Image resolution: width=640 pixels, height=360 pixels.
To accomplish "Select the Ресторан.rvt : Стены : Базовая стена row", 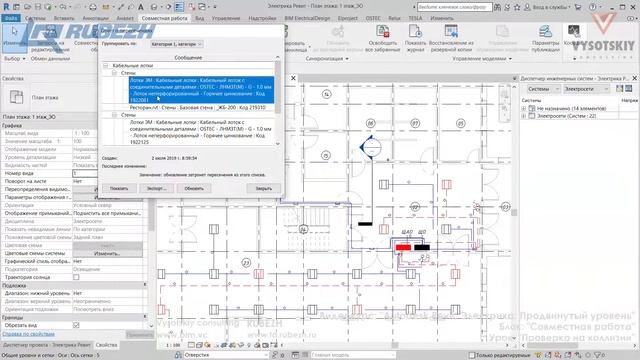I will pos(198,108).
